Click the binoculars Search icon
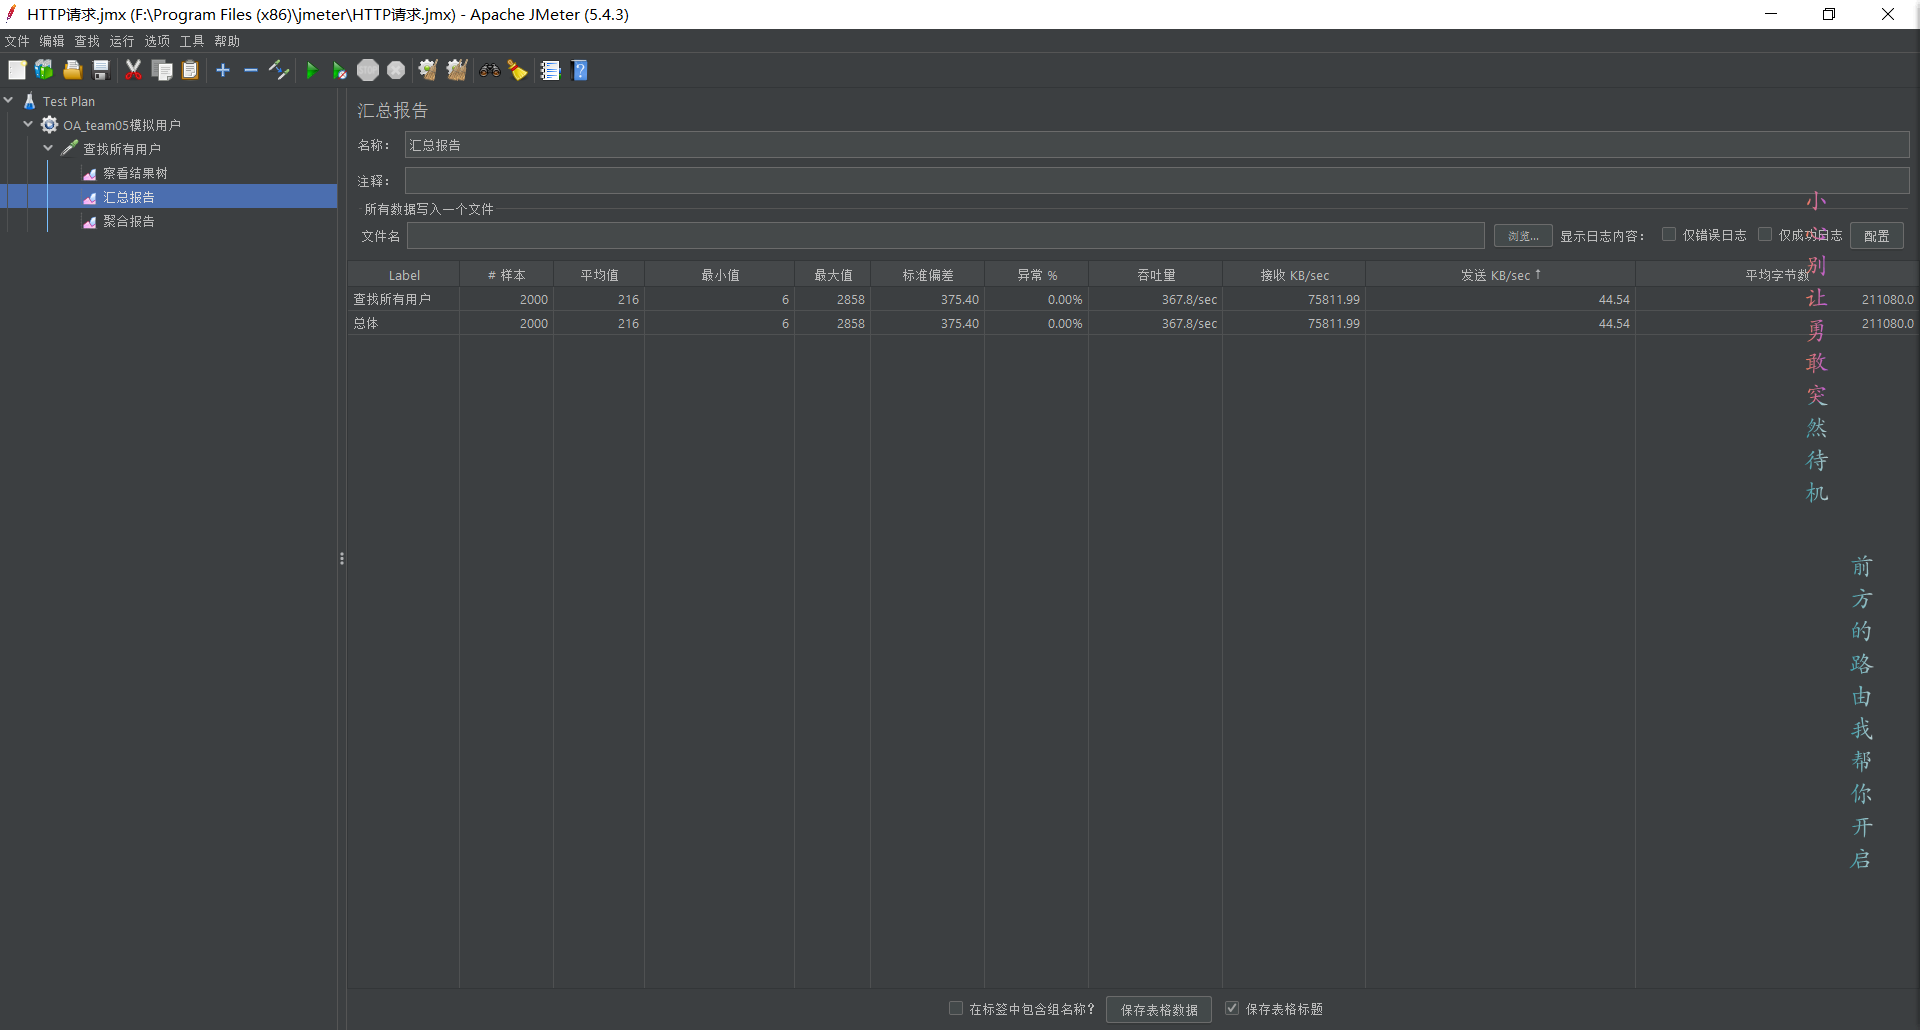 click(x=489, y=70)
